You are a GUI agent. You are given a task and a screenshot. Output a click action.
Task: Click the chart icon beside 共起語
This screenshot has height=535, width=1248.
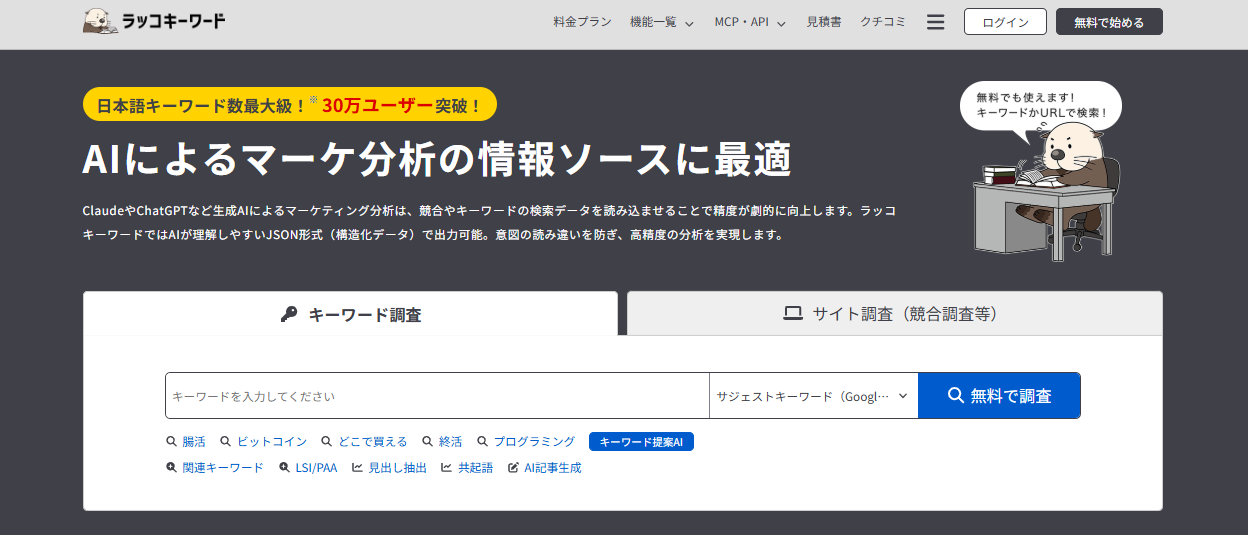pyautogui.click(x=446, y=467)
